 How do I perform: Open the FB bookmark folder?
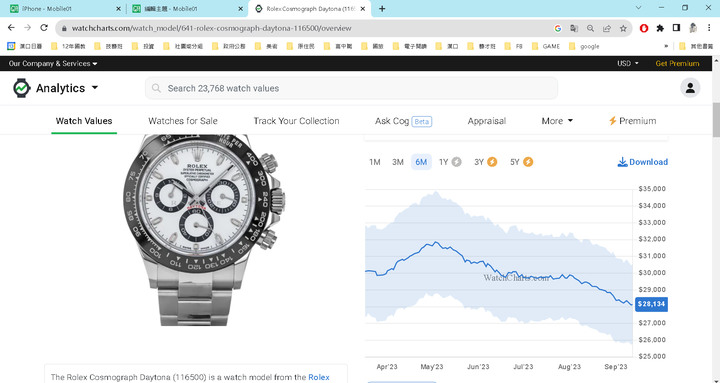[x=513, y=46]
